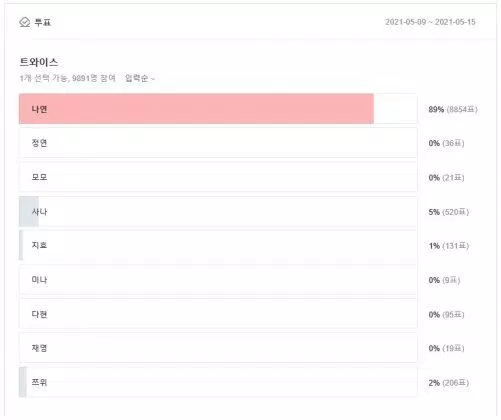Click the 투표 checkmark icon
The height and width of the screenshot is (420, 501).
(25, 22)
